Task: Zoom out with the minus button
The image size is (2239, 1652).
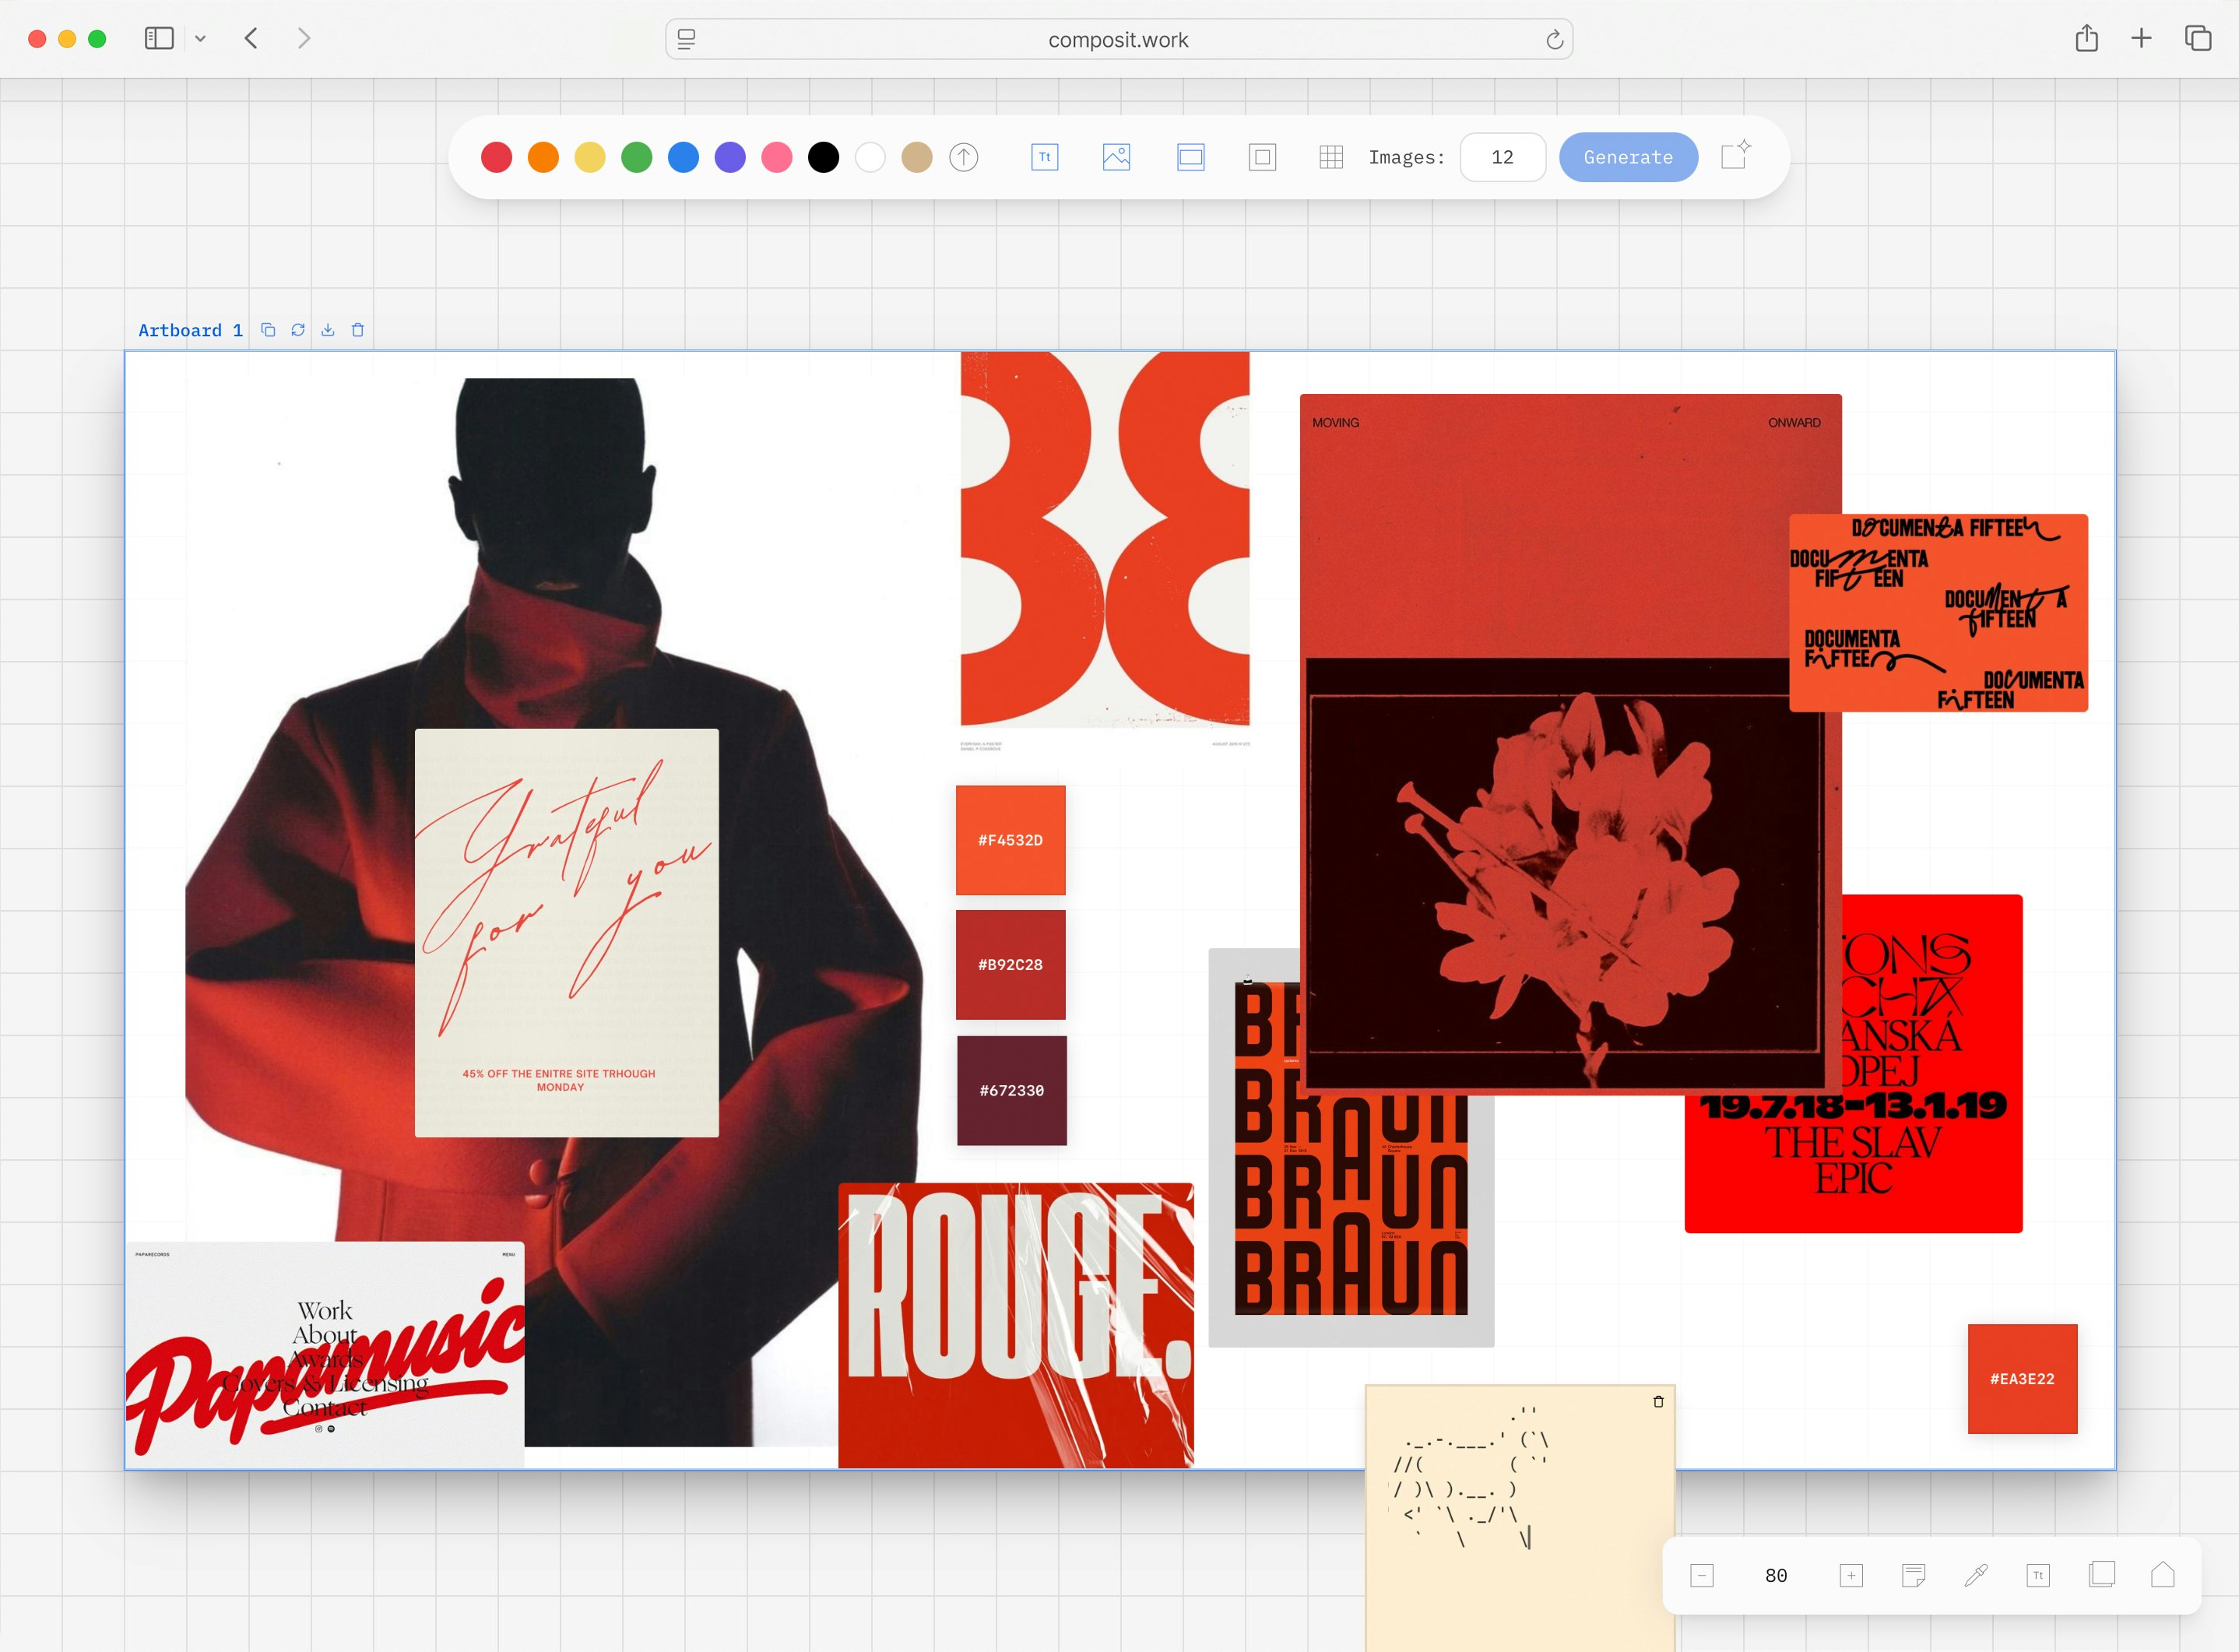Action: pos(1702,1576)
